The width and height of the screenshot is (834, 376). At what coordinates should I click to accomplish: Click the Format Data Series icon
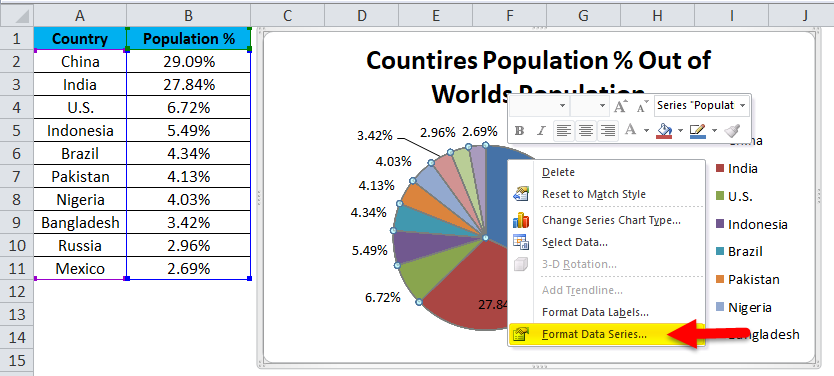(521, 334)
